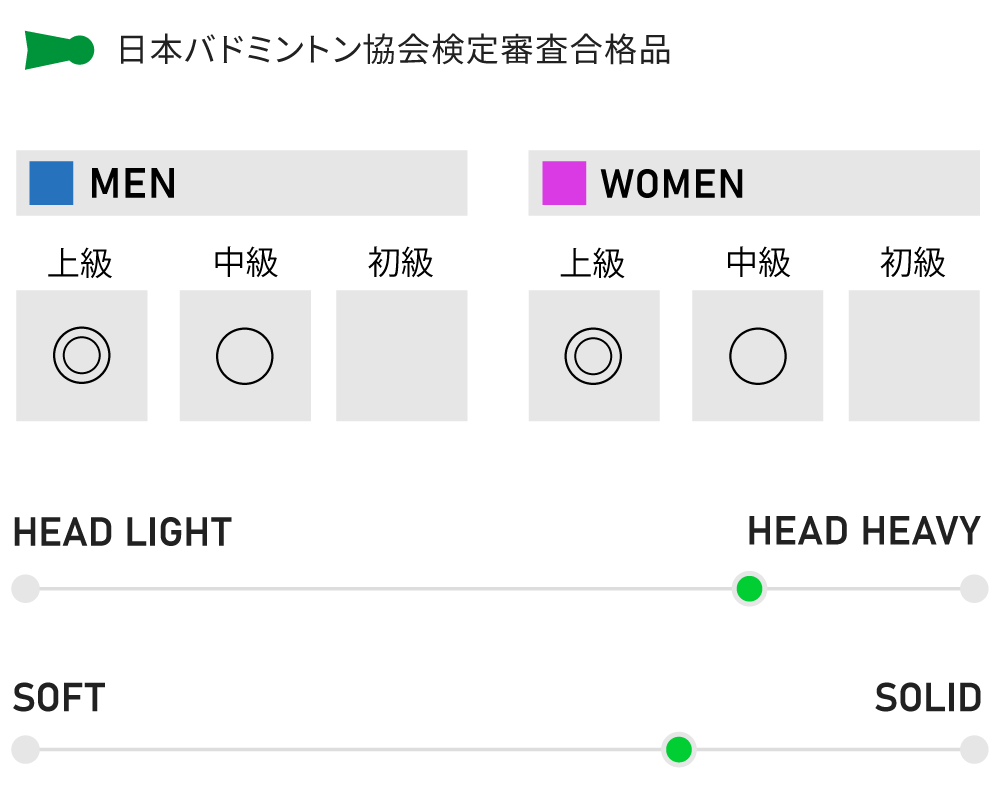Select the single circle under MEN 中級
The image size is (1000, 804).
tap(245, 355)
